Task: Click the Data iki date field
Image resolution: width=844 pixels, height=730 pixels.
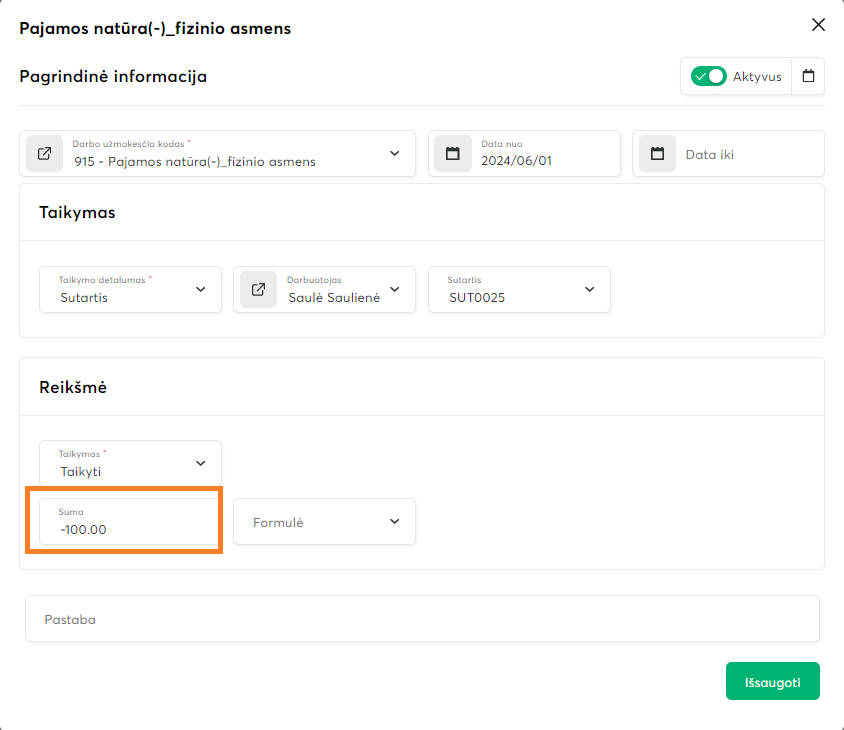Action: point(745,155)
